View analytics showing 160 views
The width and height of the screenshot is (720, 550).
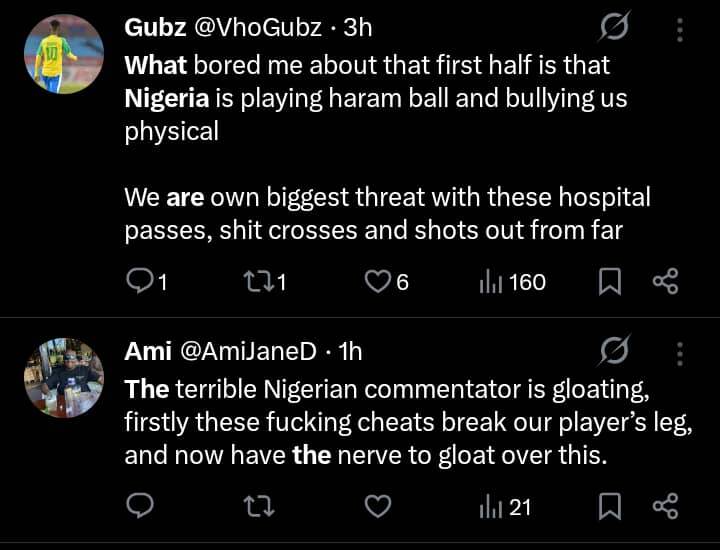[x=512, y=282]
